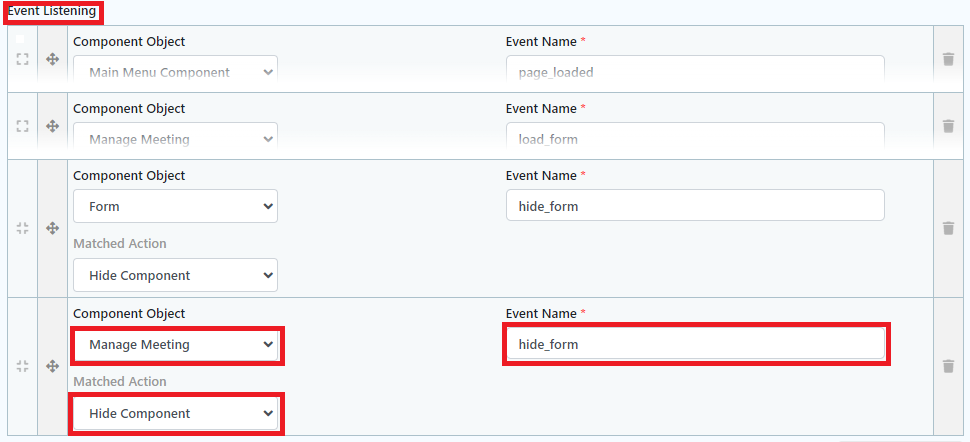Expand the load_form event row
Screen dimensions: 970x442
point(22,126)
